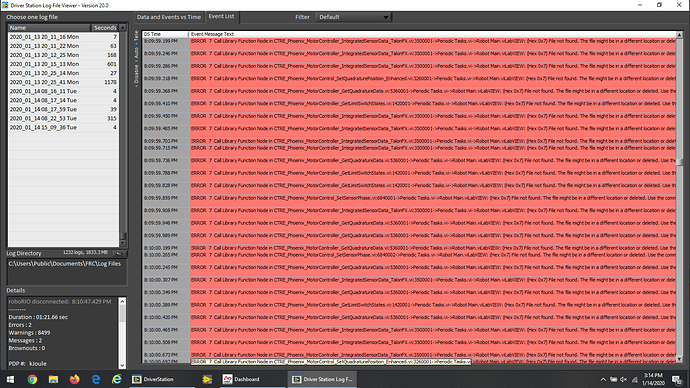Open the Windows Start menu

[11, 379]
